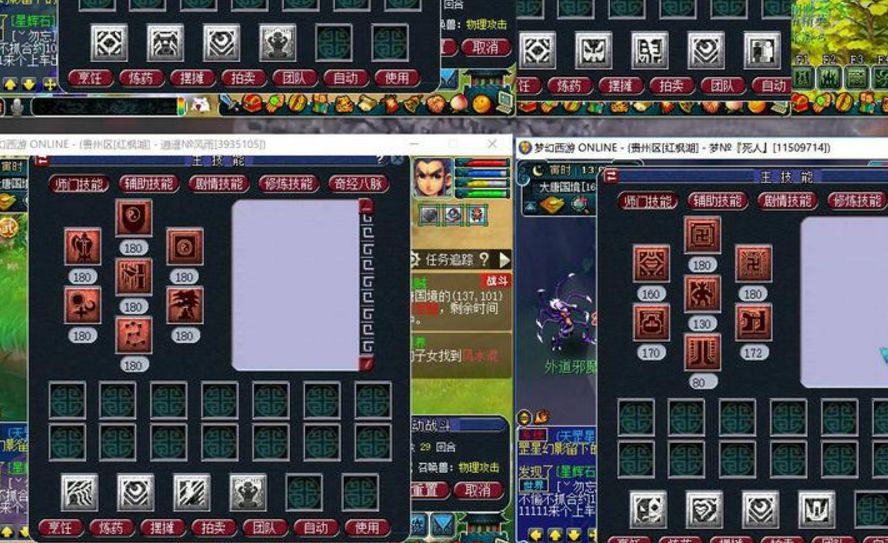
Task: Choose the silver seated-figure skill in 逍遥№风雨 window
Action: [247, 493]
